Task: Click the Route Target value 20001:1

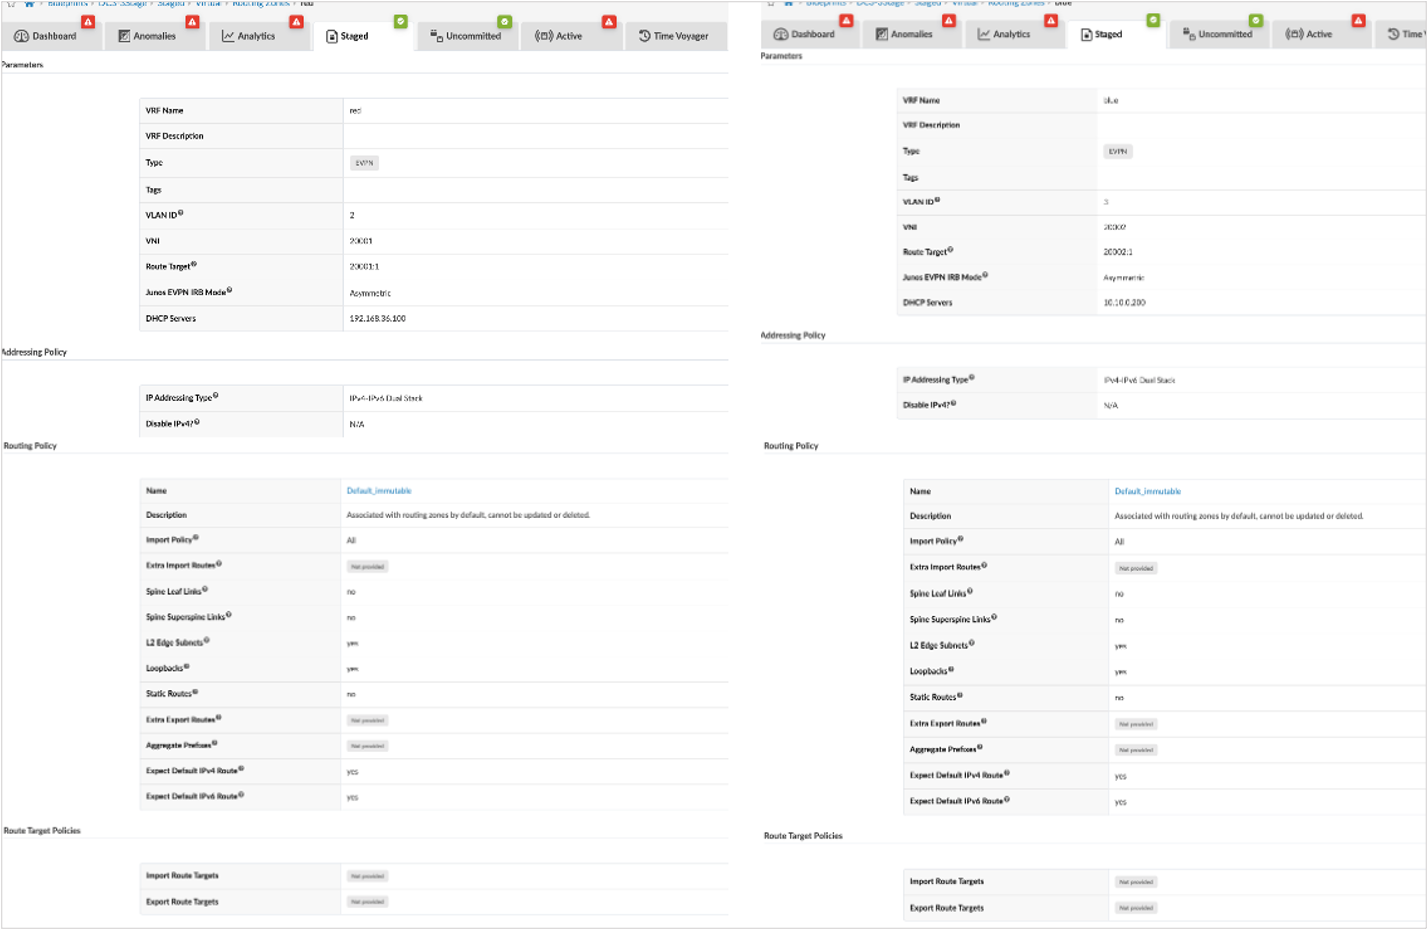Action: click(x=364, y=267)
